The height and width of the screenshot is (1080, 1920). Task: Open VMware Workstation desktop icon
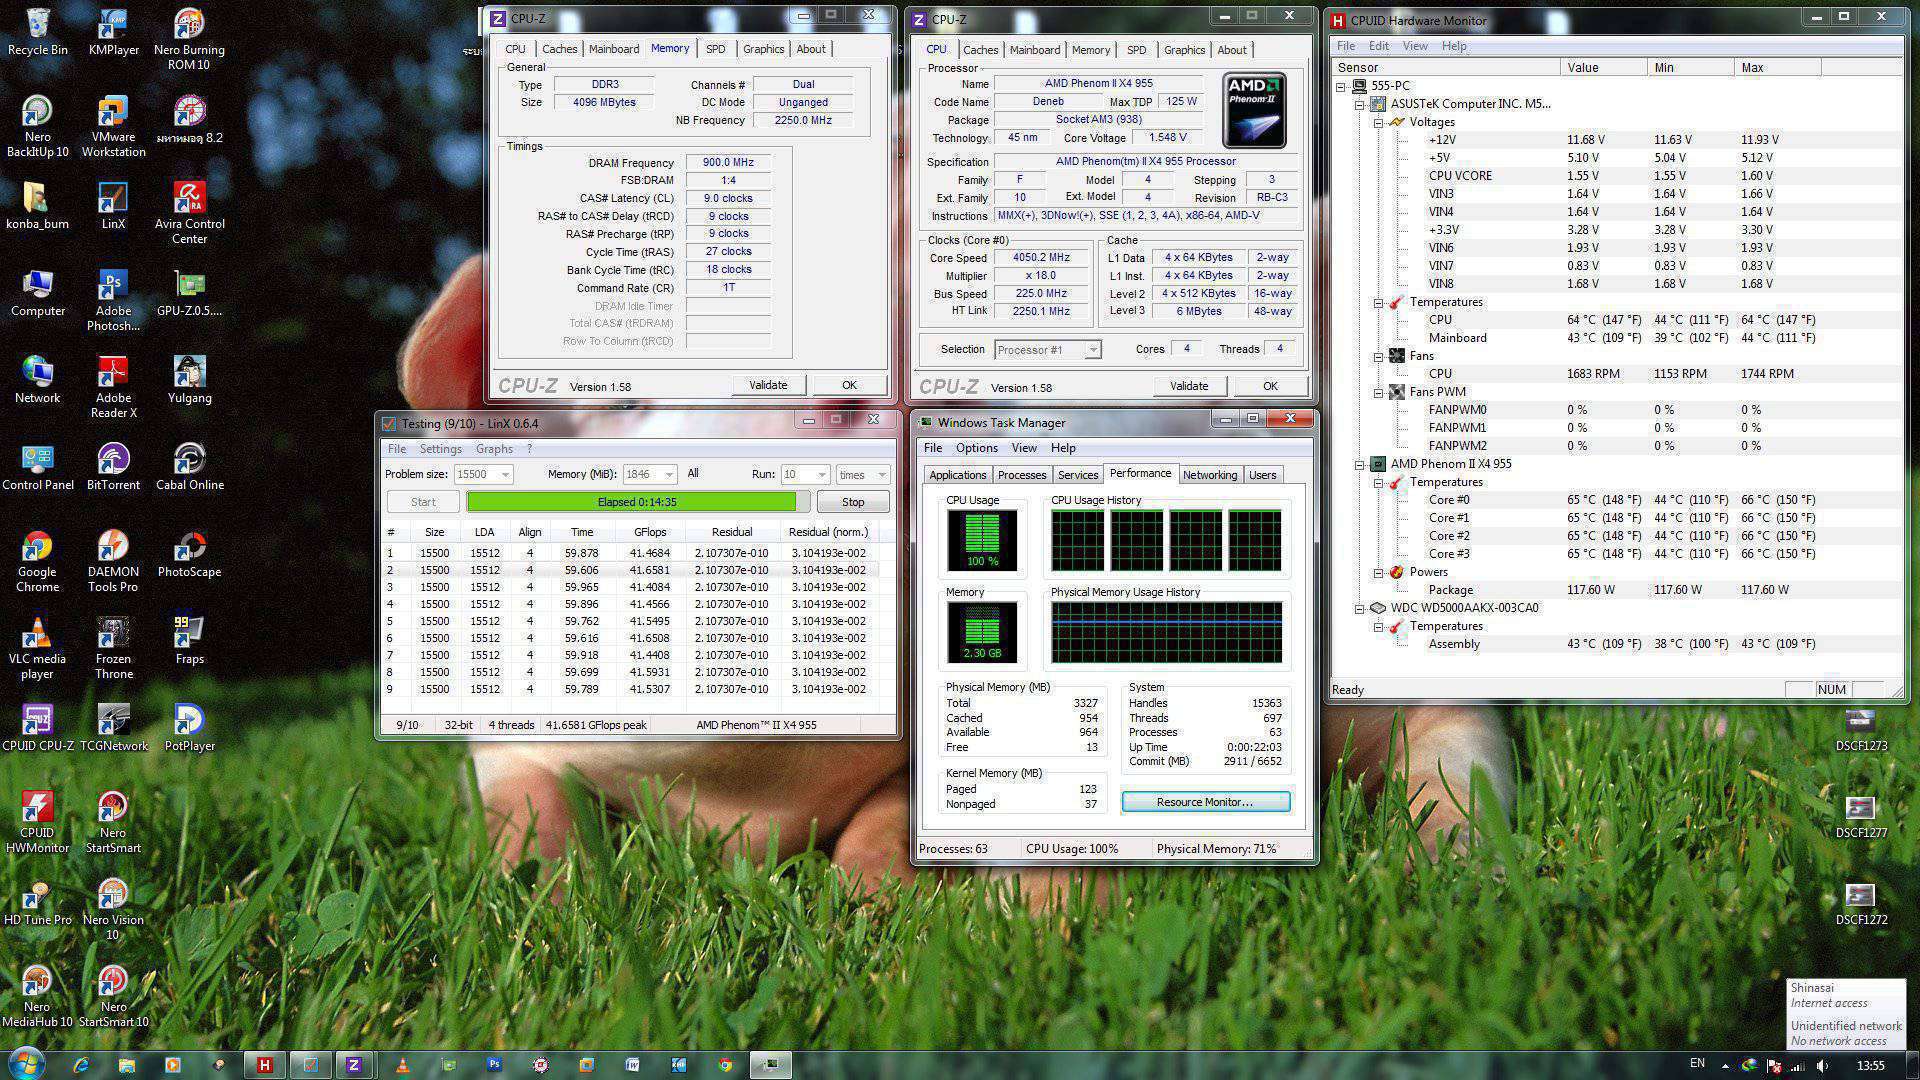click(x=113, y=127)
